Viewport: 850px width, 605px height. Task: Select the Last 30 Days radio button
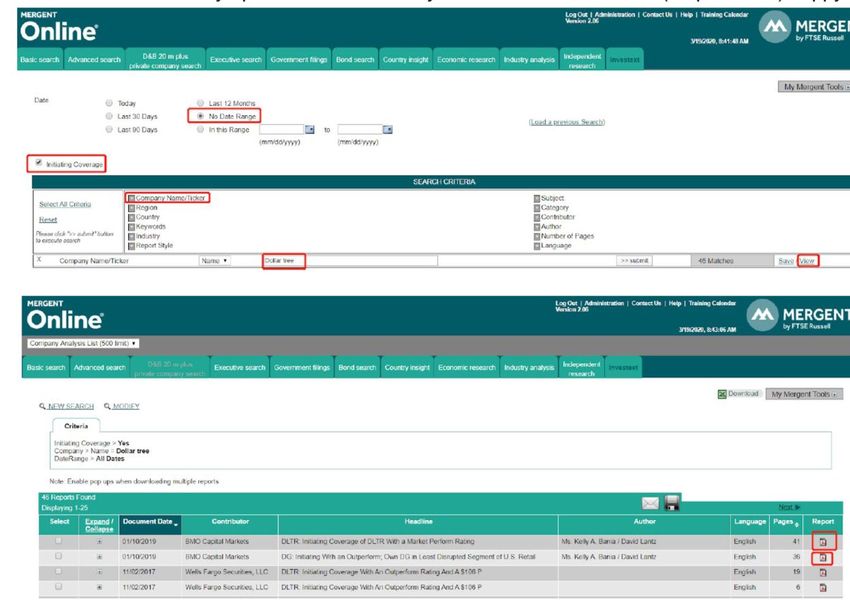click(x=109, y=116)
